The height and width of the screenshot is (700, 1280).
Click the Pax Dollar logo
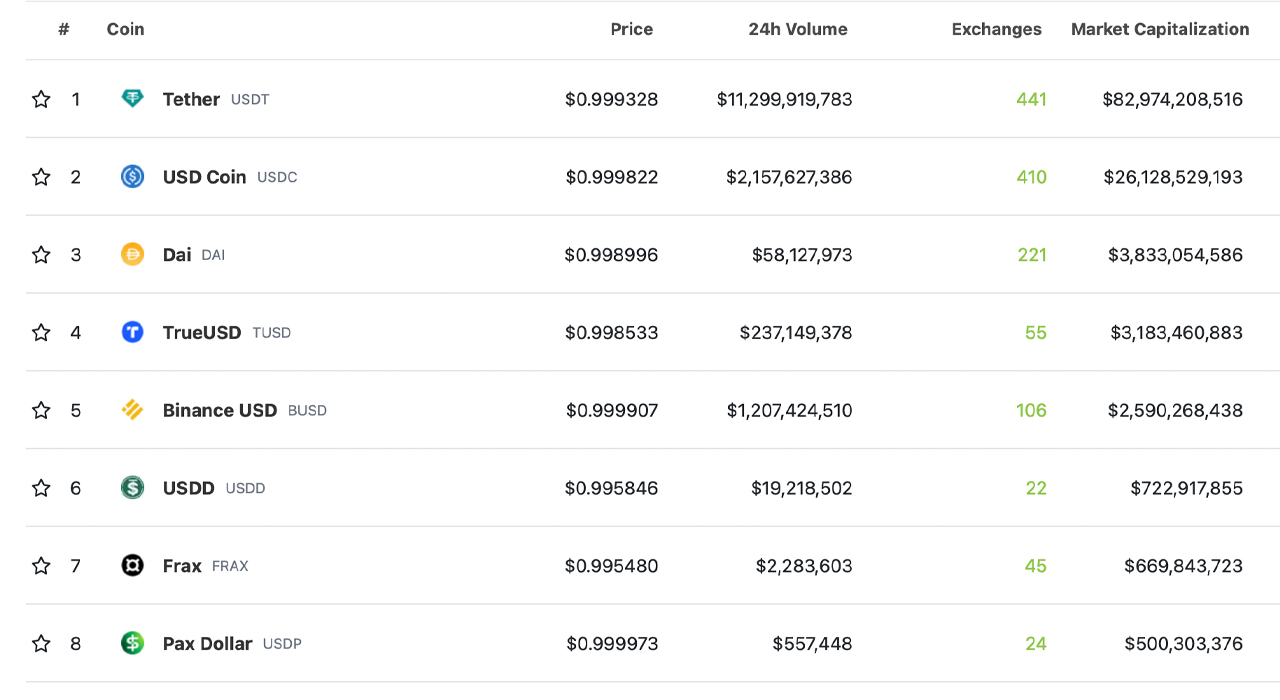click(133, 643)
